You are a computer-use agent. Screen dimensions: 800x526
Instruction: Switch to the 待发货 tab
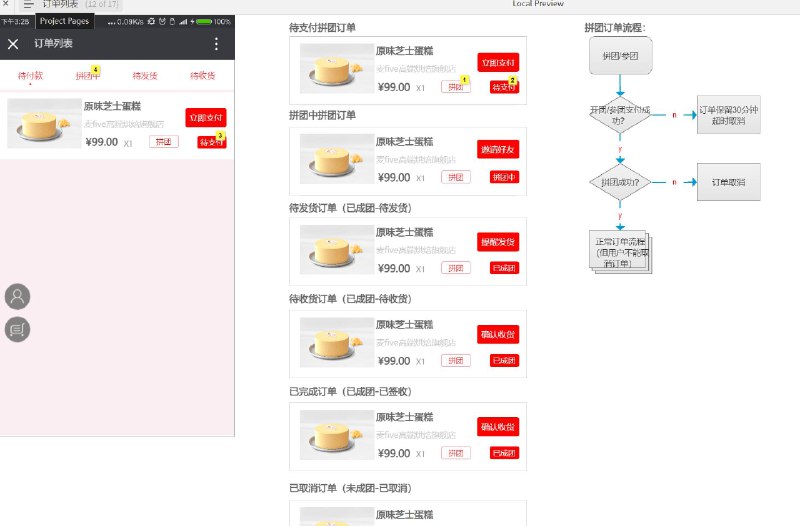point(145,76)
